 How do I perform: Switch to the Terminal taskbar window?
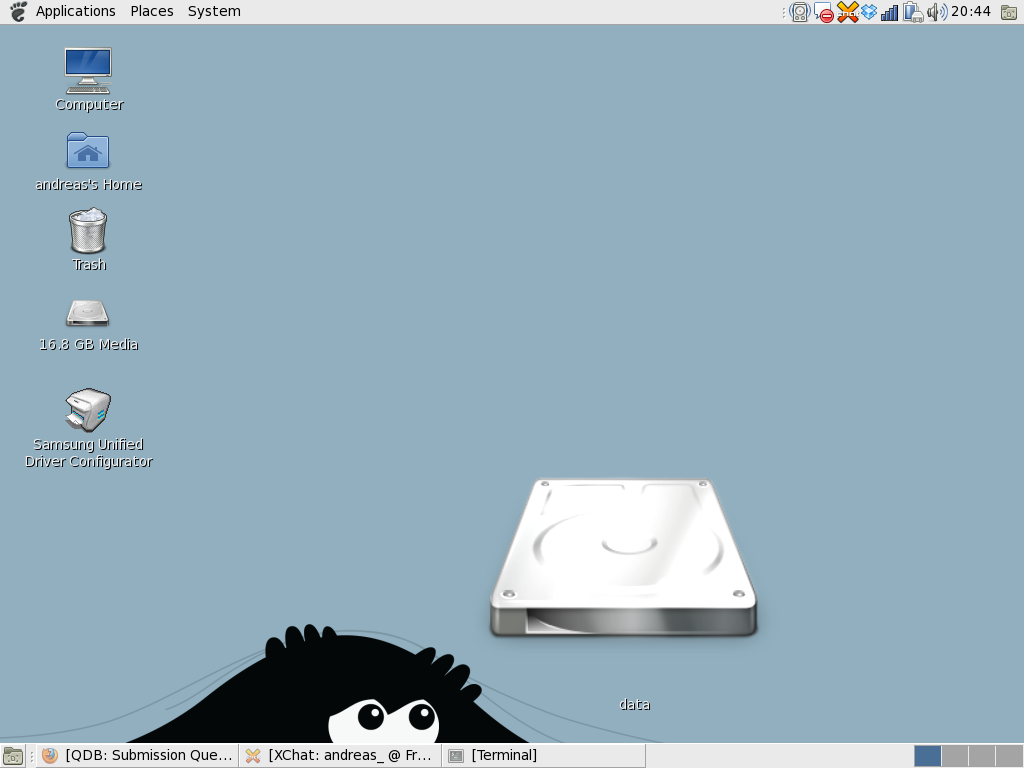point(544,756)
